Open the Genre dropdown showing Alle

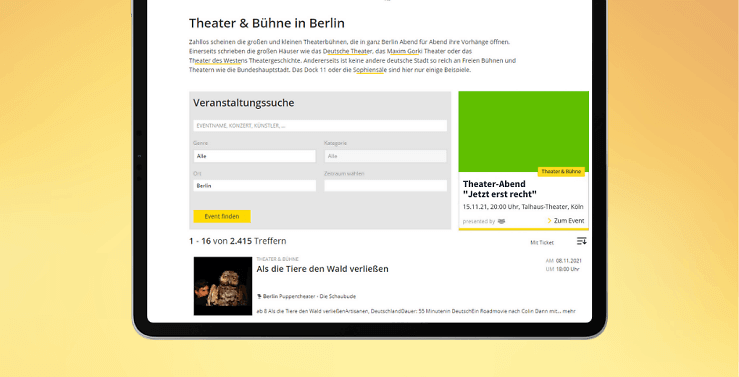255,156
